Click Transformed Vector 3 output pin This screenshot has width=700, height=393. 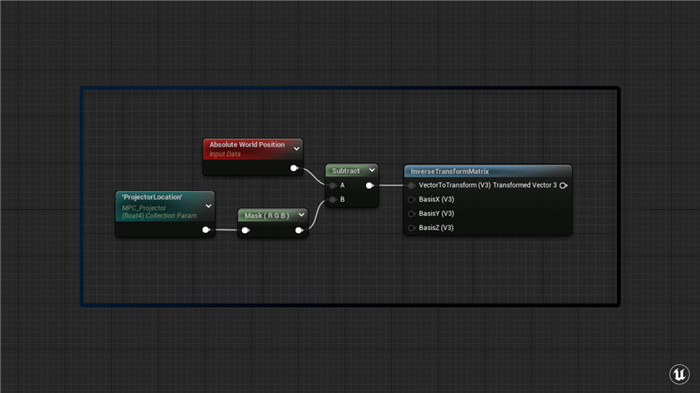563,185
